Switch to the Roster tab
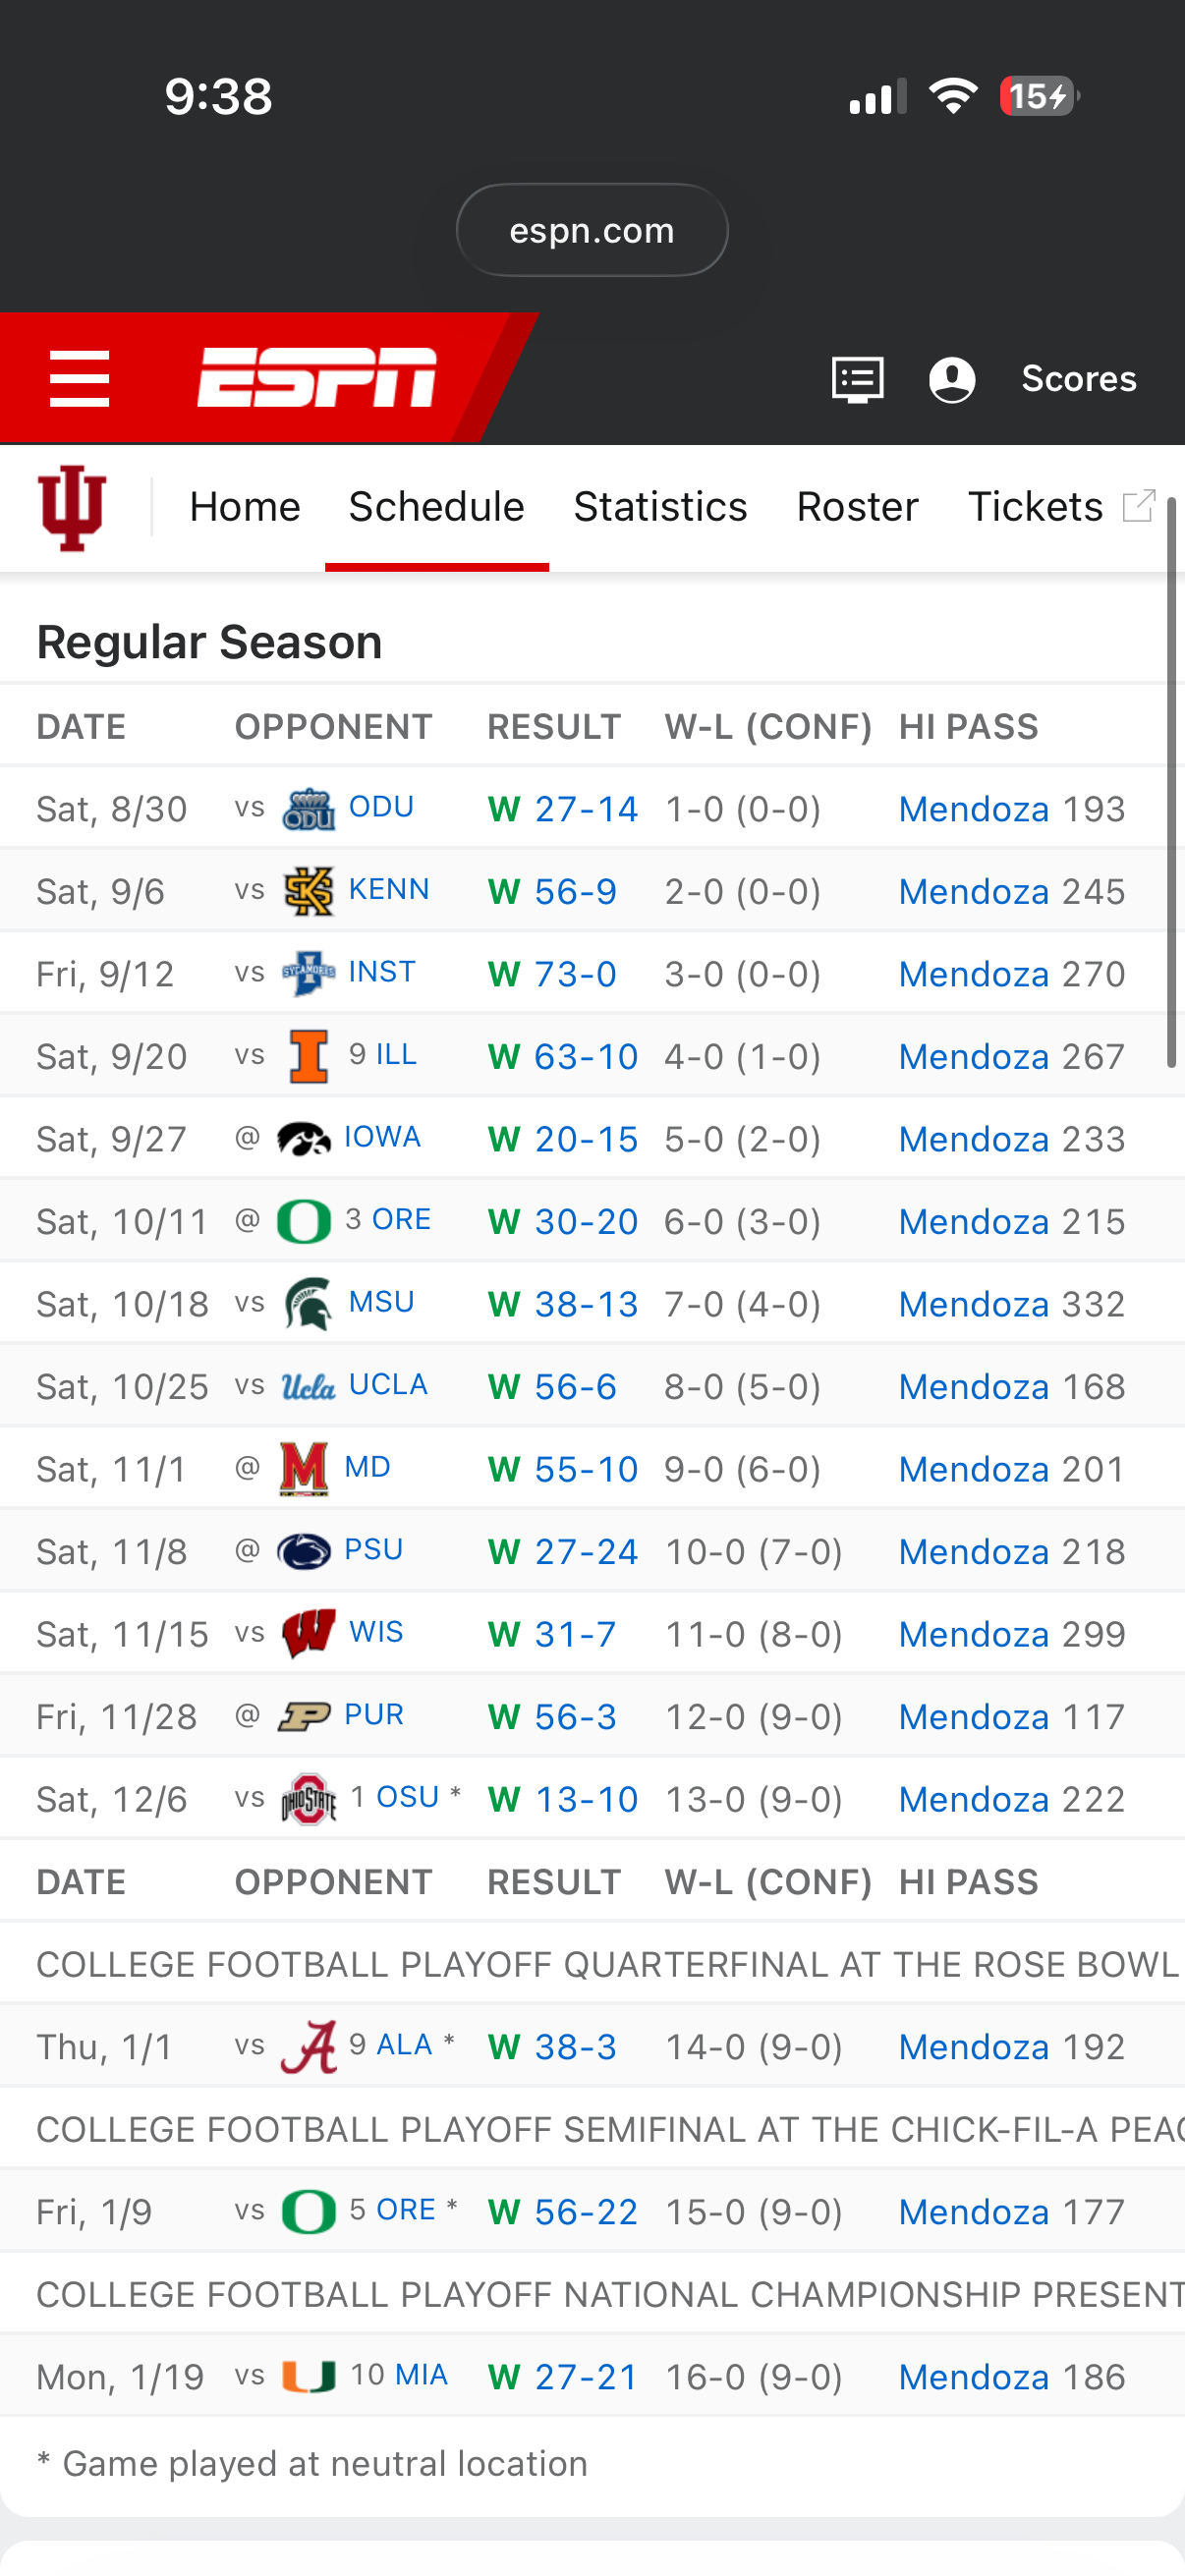 (x=857, y=507)
